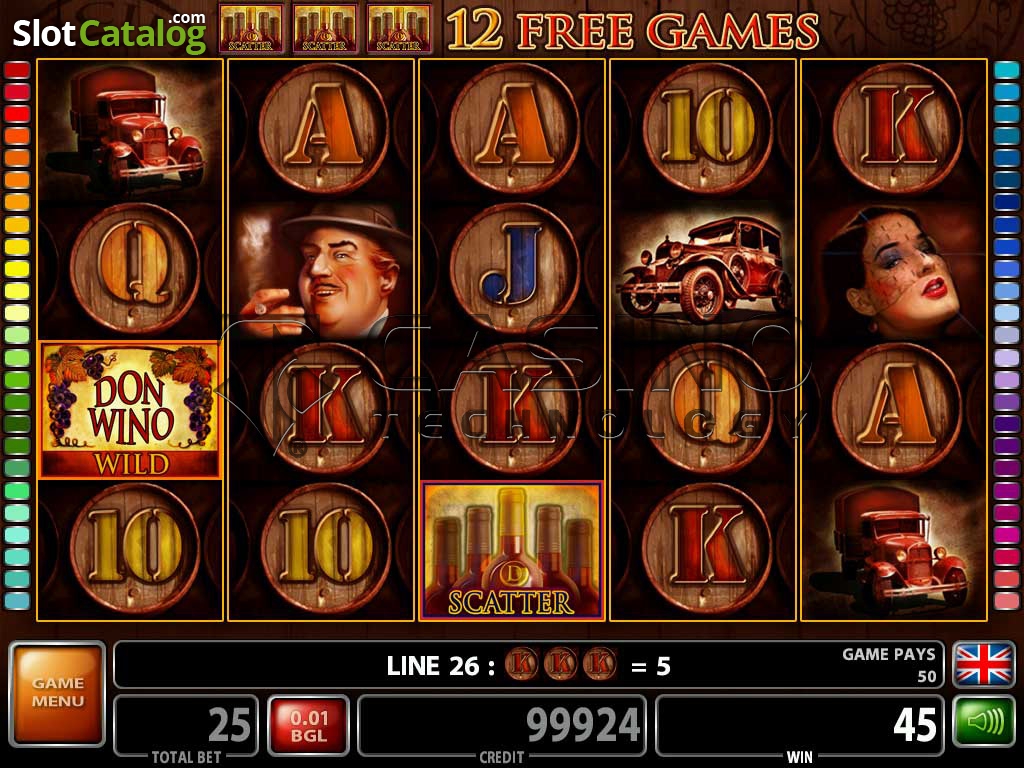Open the SlotCatalog.com logo link
The height and width of the screenshot is (768, 1024).
pyautogui.click(x=110, y=32)
